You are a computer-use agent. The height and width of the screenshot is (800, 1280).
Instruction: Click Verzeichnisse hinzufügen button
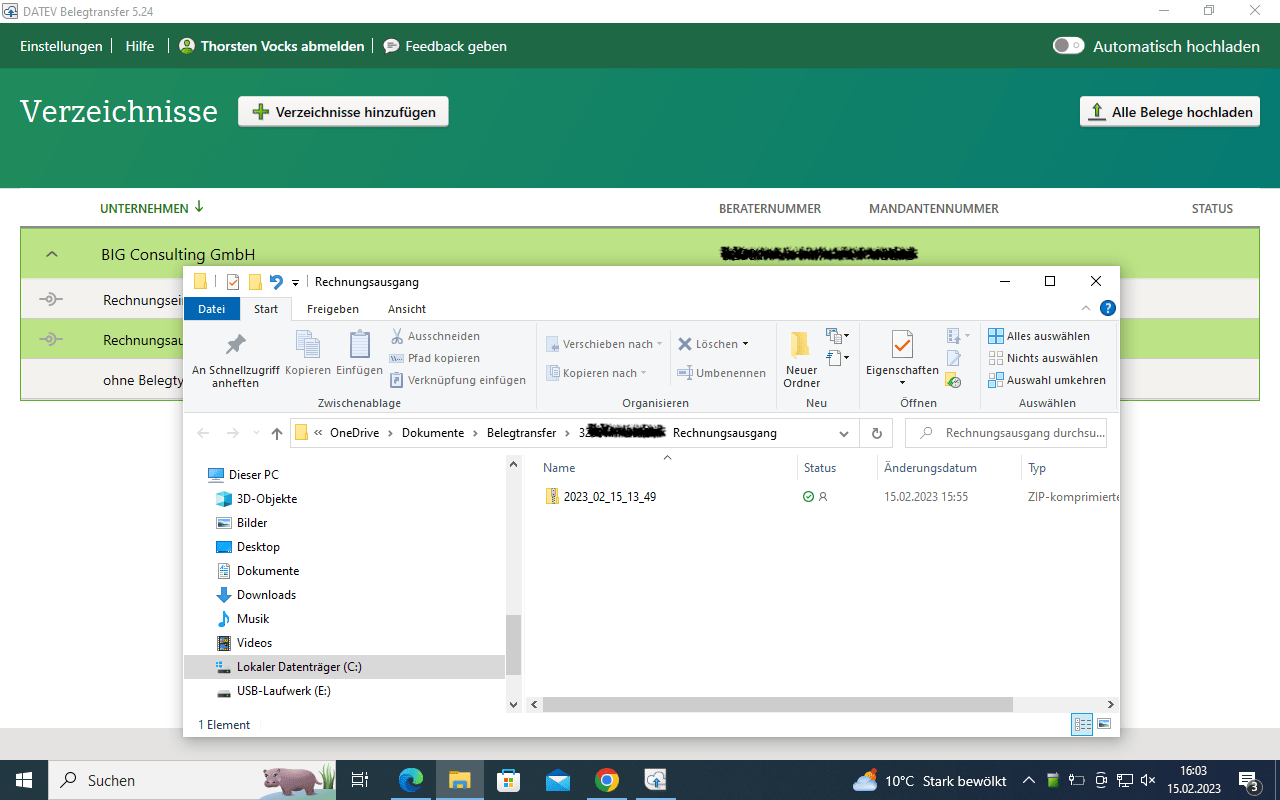coord(343,112)
